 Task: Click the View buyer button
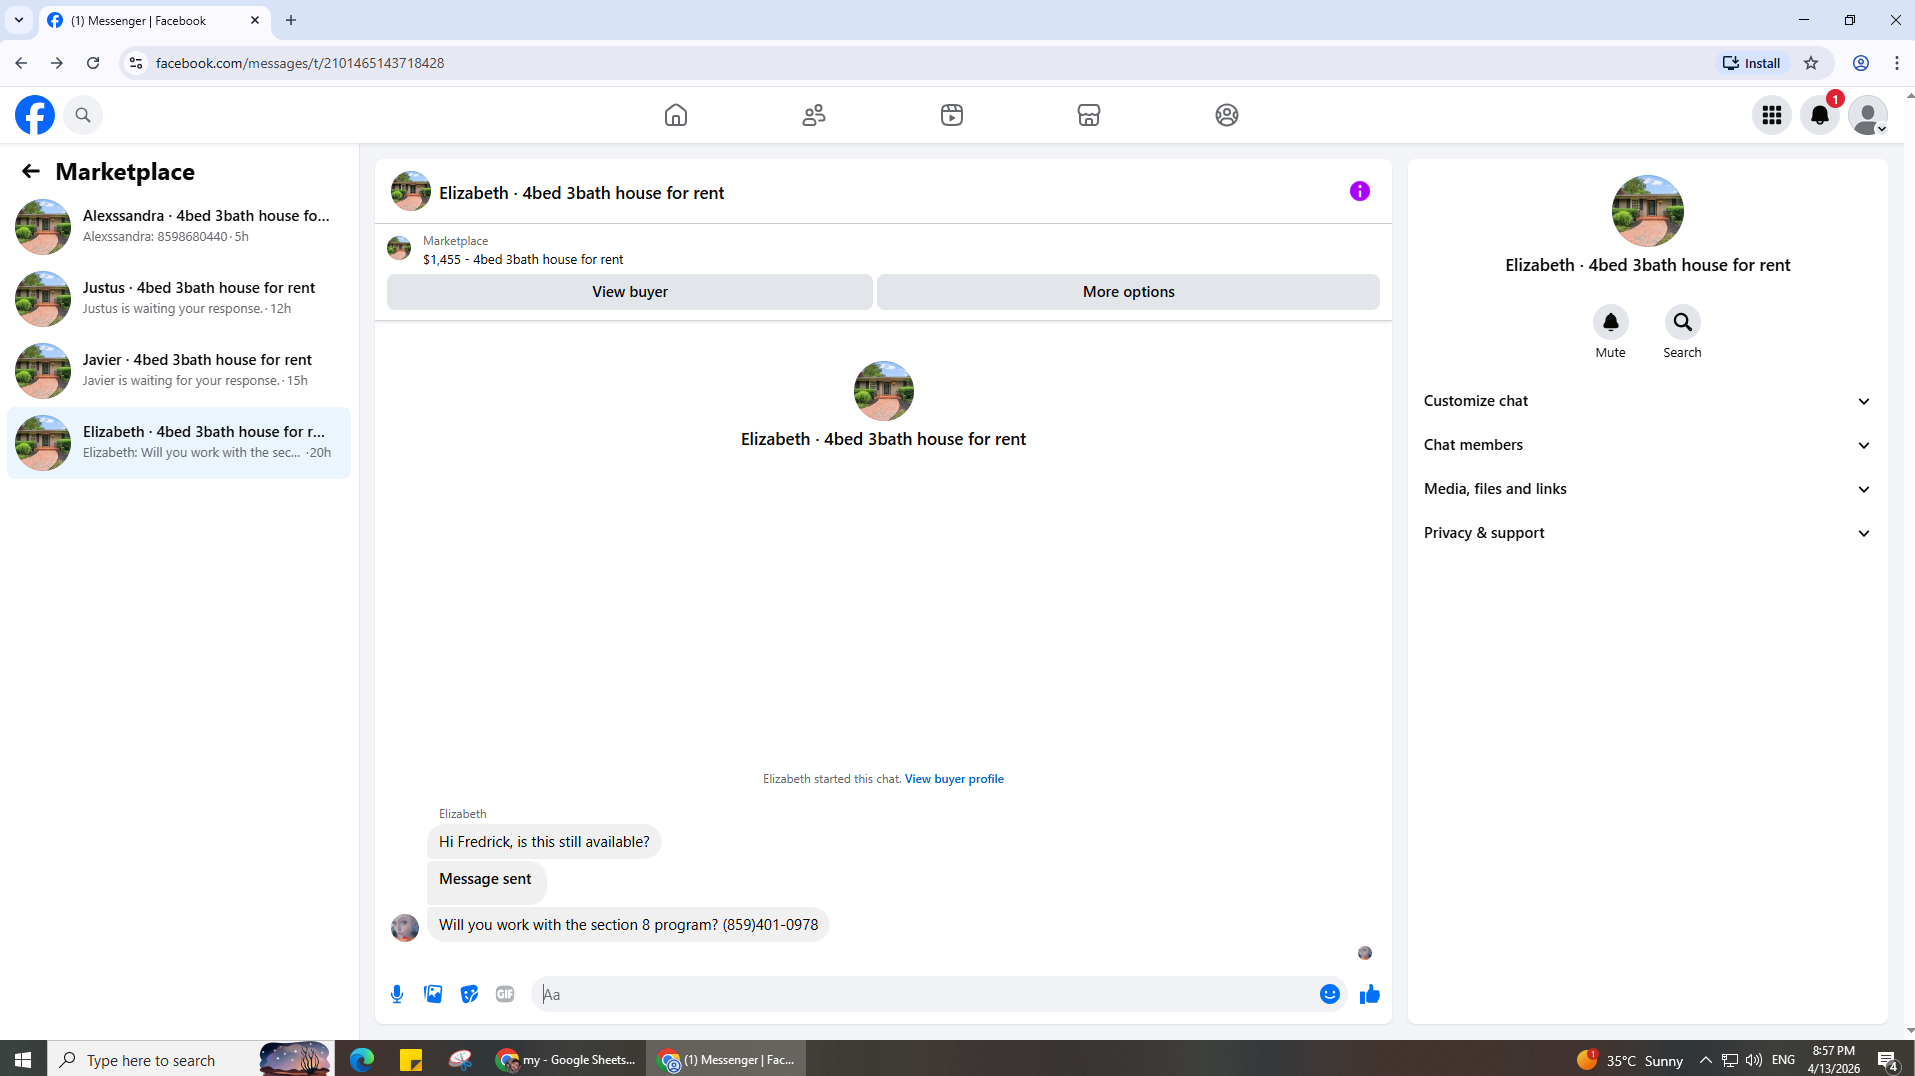click(x=630, y=292)
